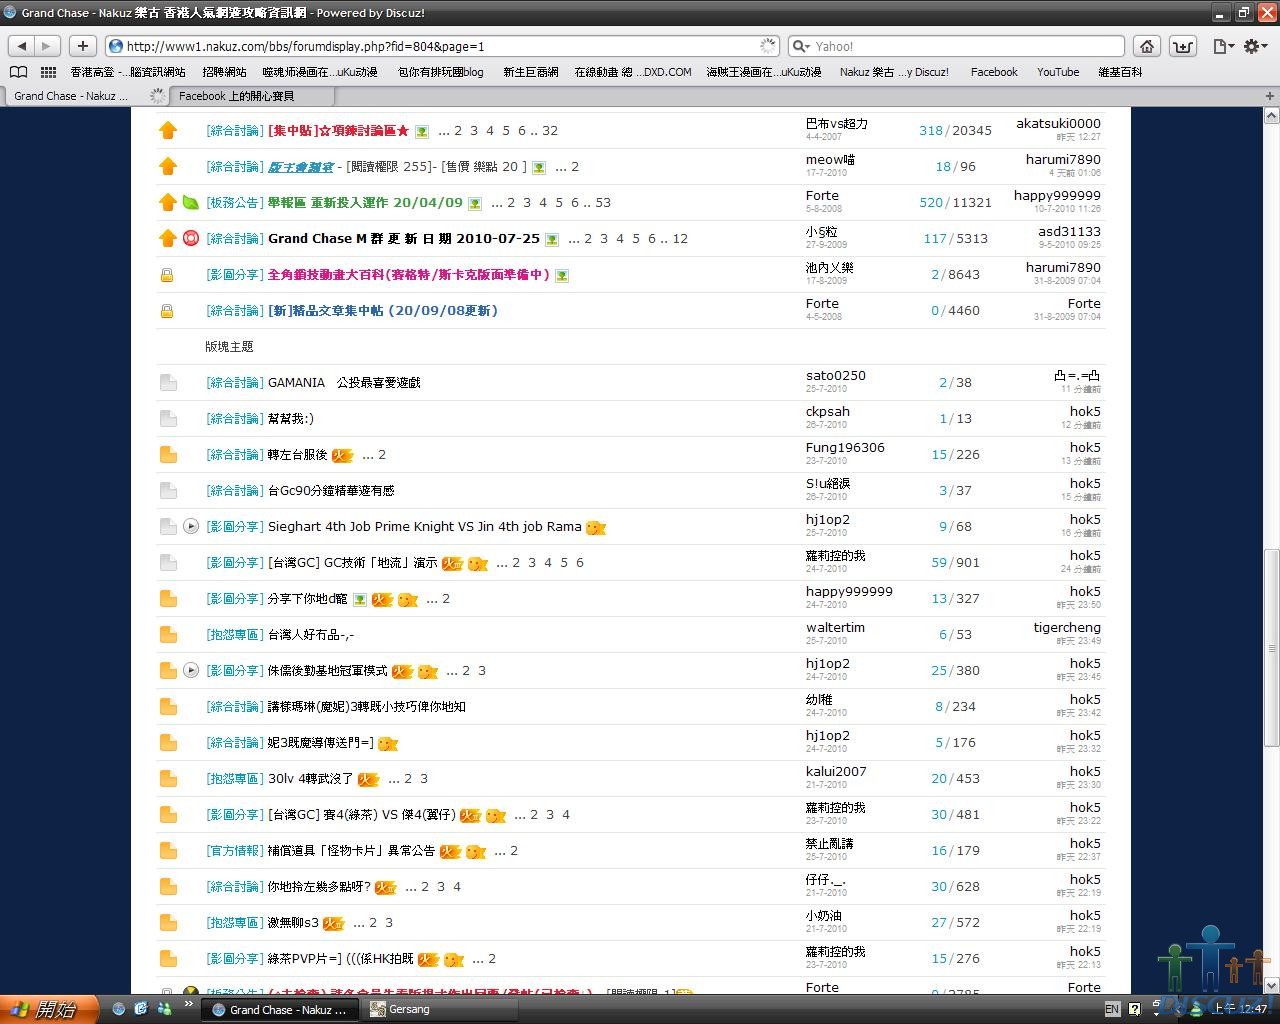Screen dimensions: 1280x1024
Task: Click the vertical scrollbar thumb
Action: 1271,647
